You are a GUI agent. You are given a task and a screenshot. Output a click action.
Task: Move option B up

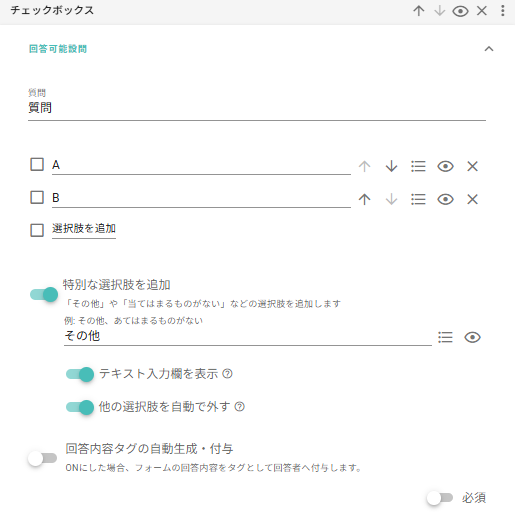[x=364, y=199]
